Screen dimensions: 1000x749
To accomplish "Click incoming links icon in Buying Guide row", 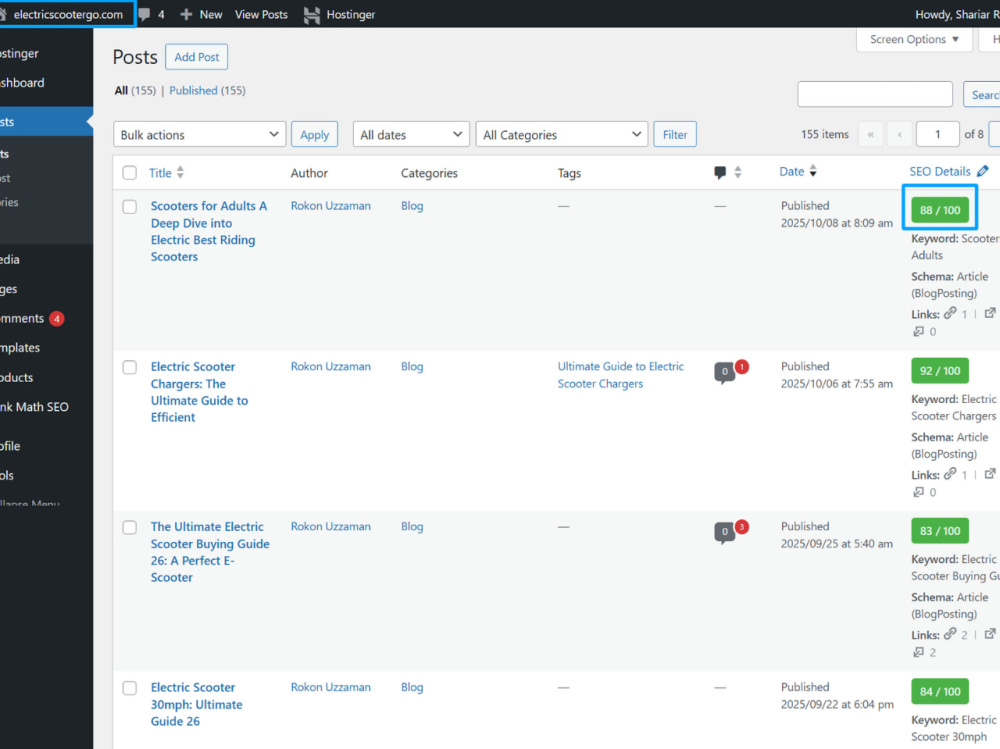I will 918,652.
